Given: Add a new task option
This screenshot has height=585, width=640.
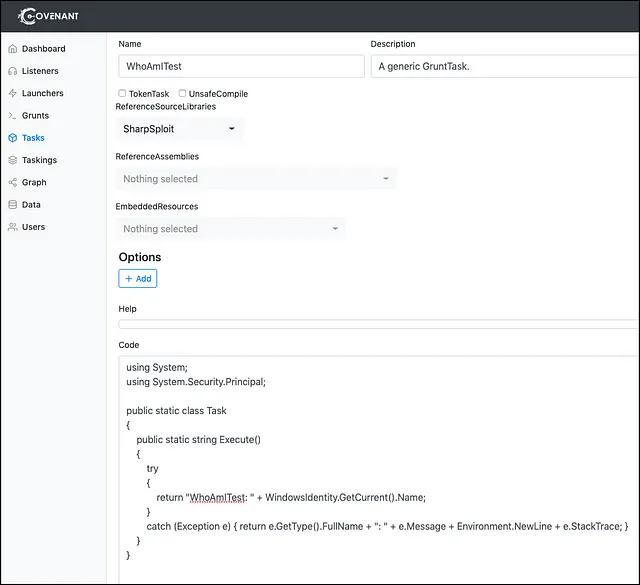Looking at the screenshot, I should pos(138,278).
